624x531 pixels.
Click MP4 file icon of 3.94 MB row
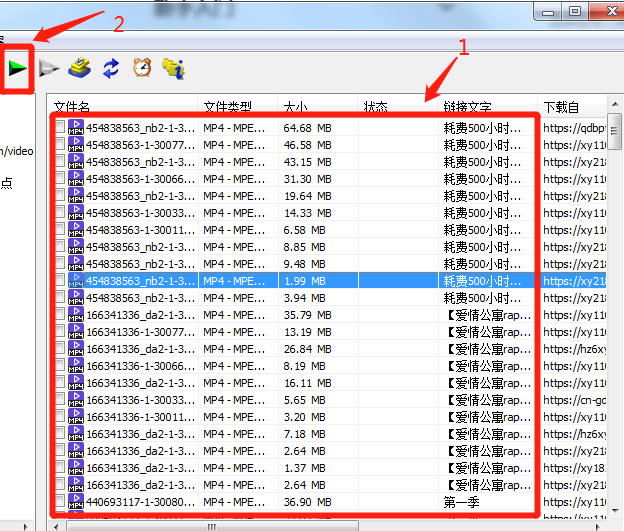coord(76,297)
